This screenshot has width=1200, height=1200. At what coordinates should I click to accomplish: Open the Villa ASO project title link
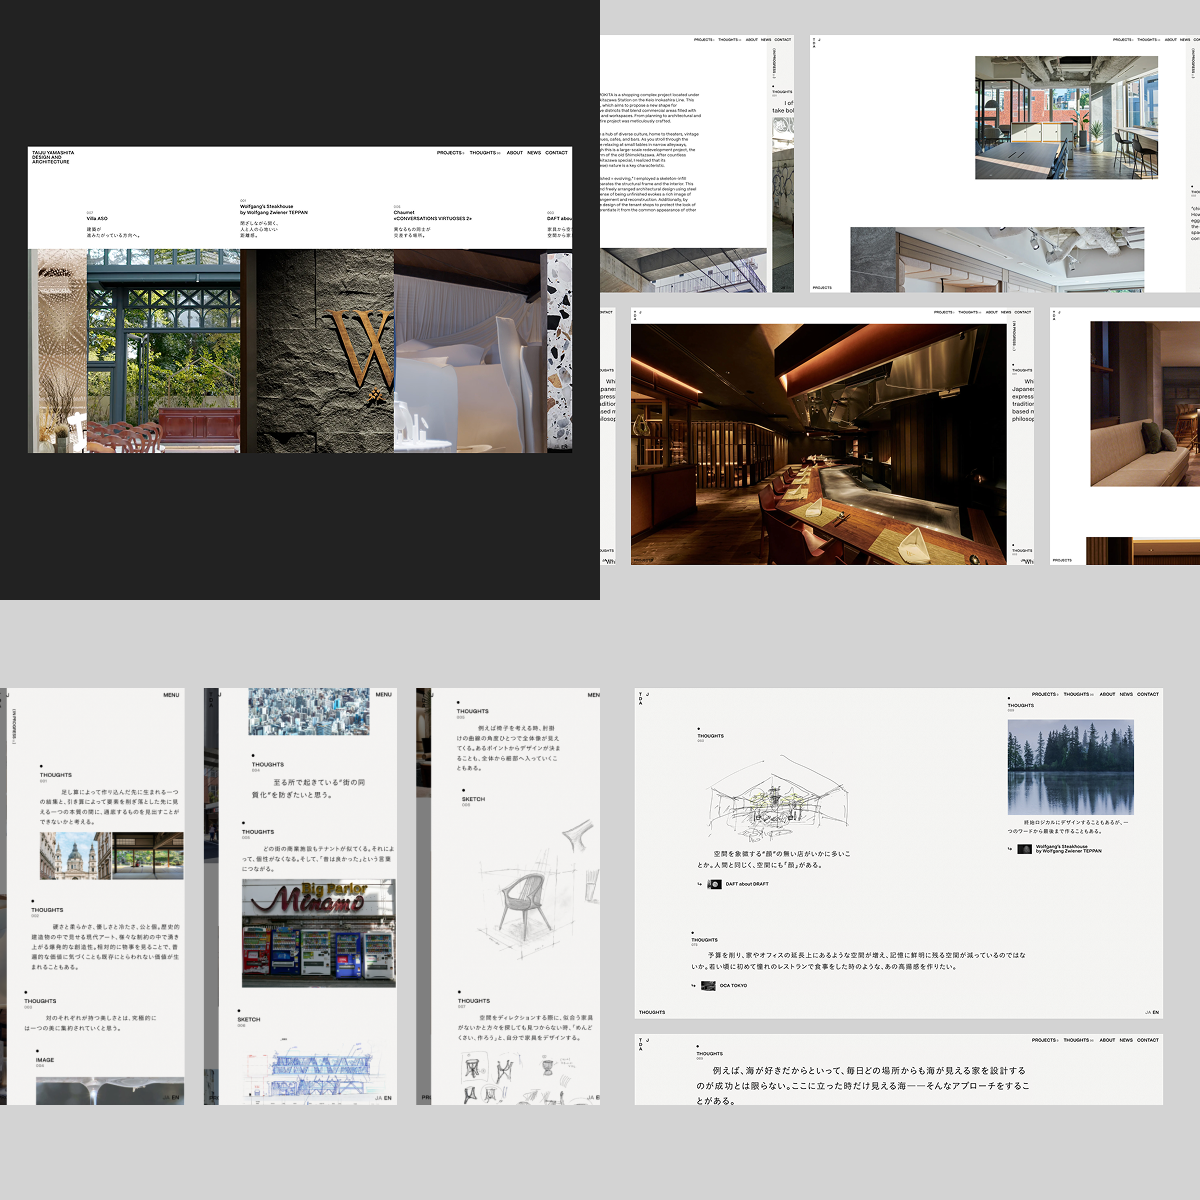[x=97, y=218]
